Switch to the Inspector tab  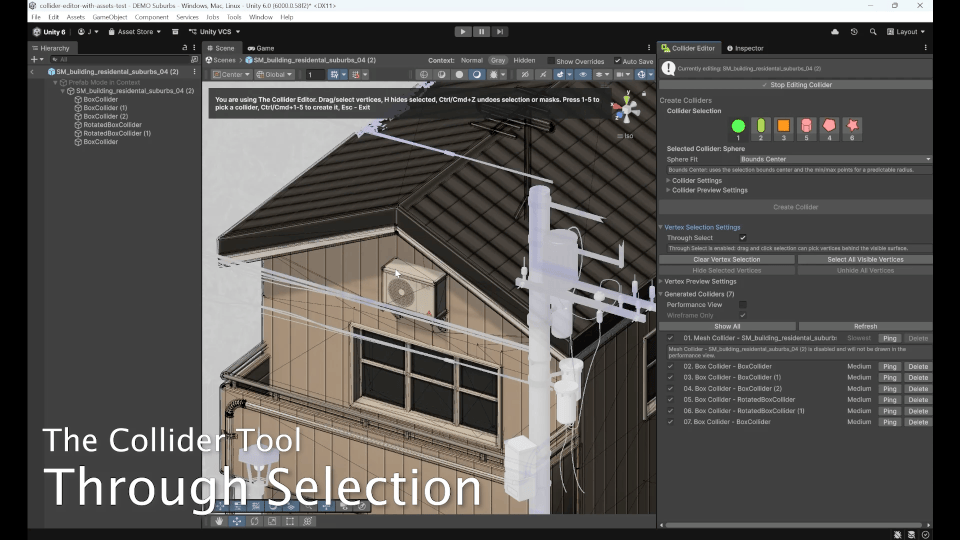click(x=745, y=48)
